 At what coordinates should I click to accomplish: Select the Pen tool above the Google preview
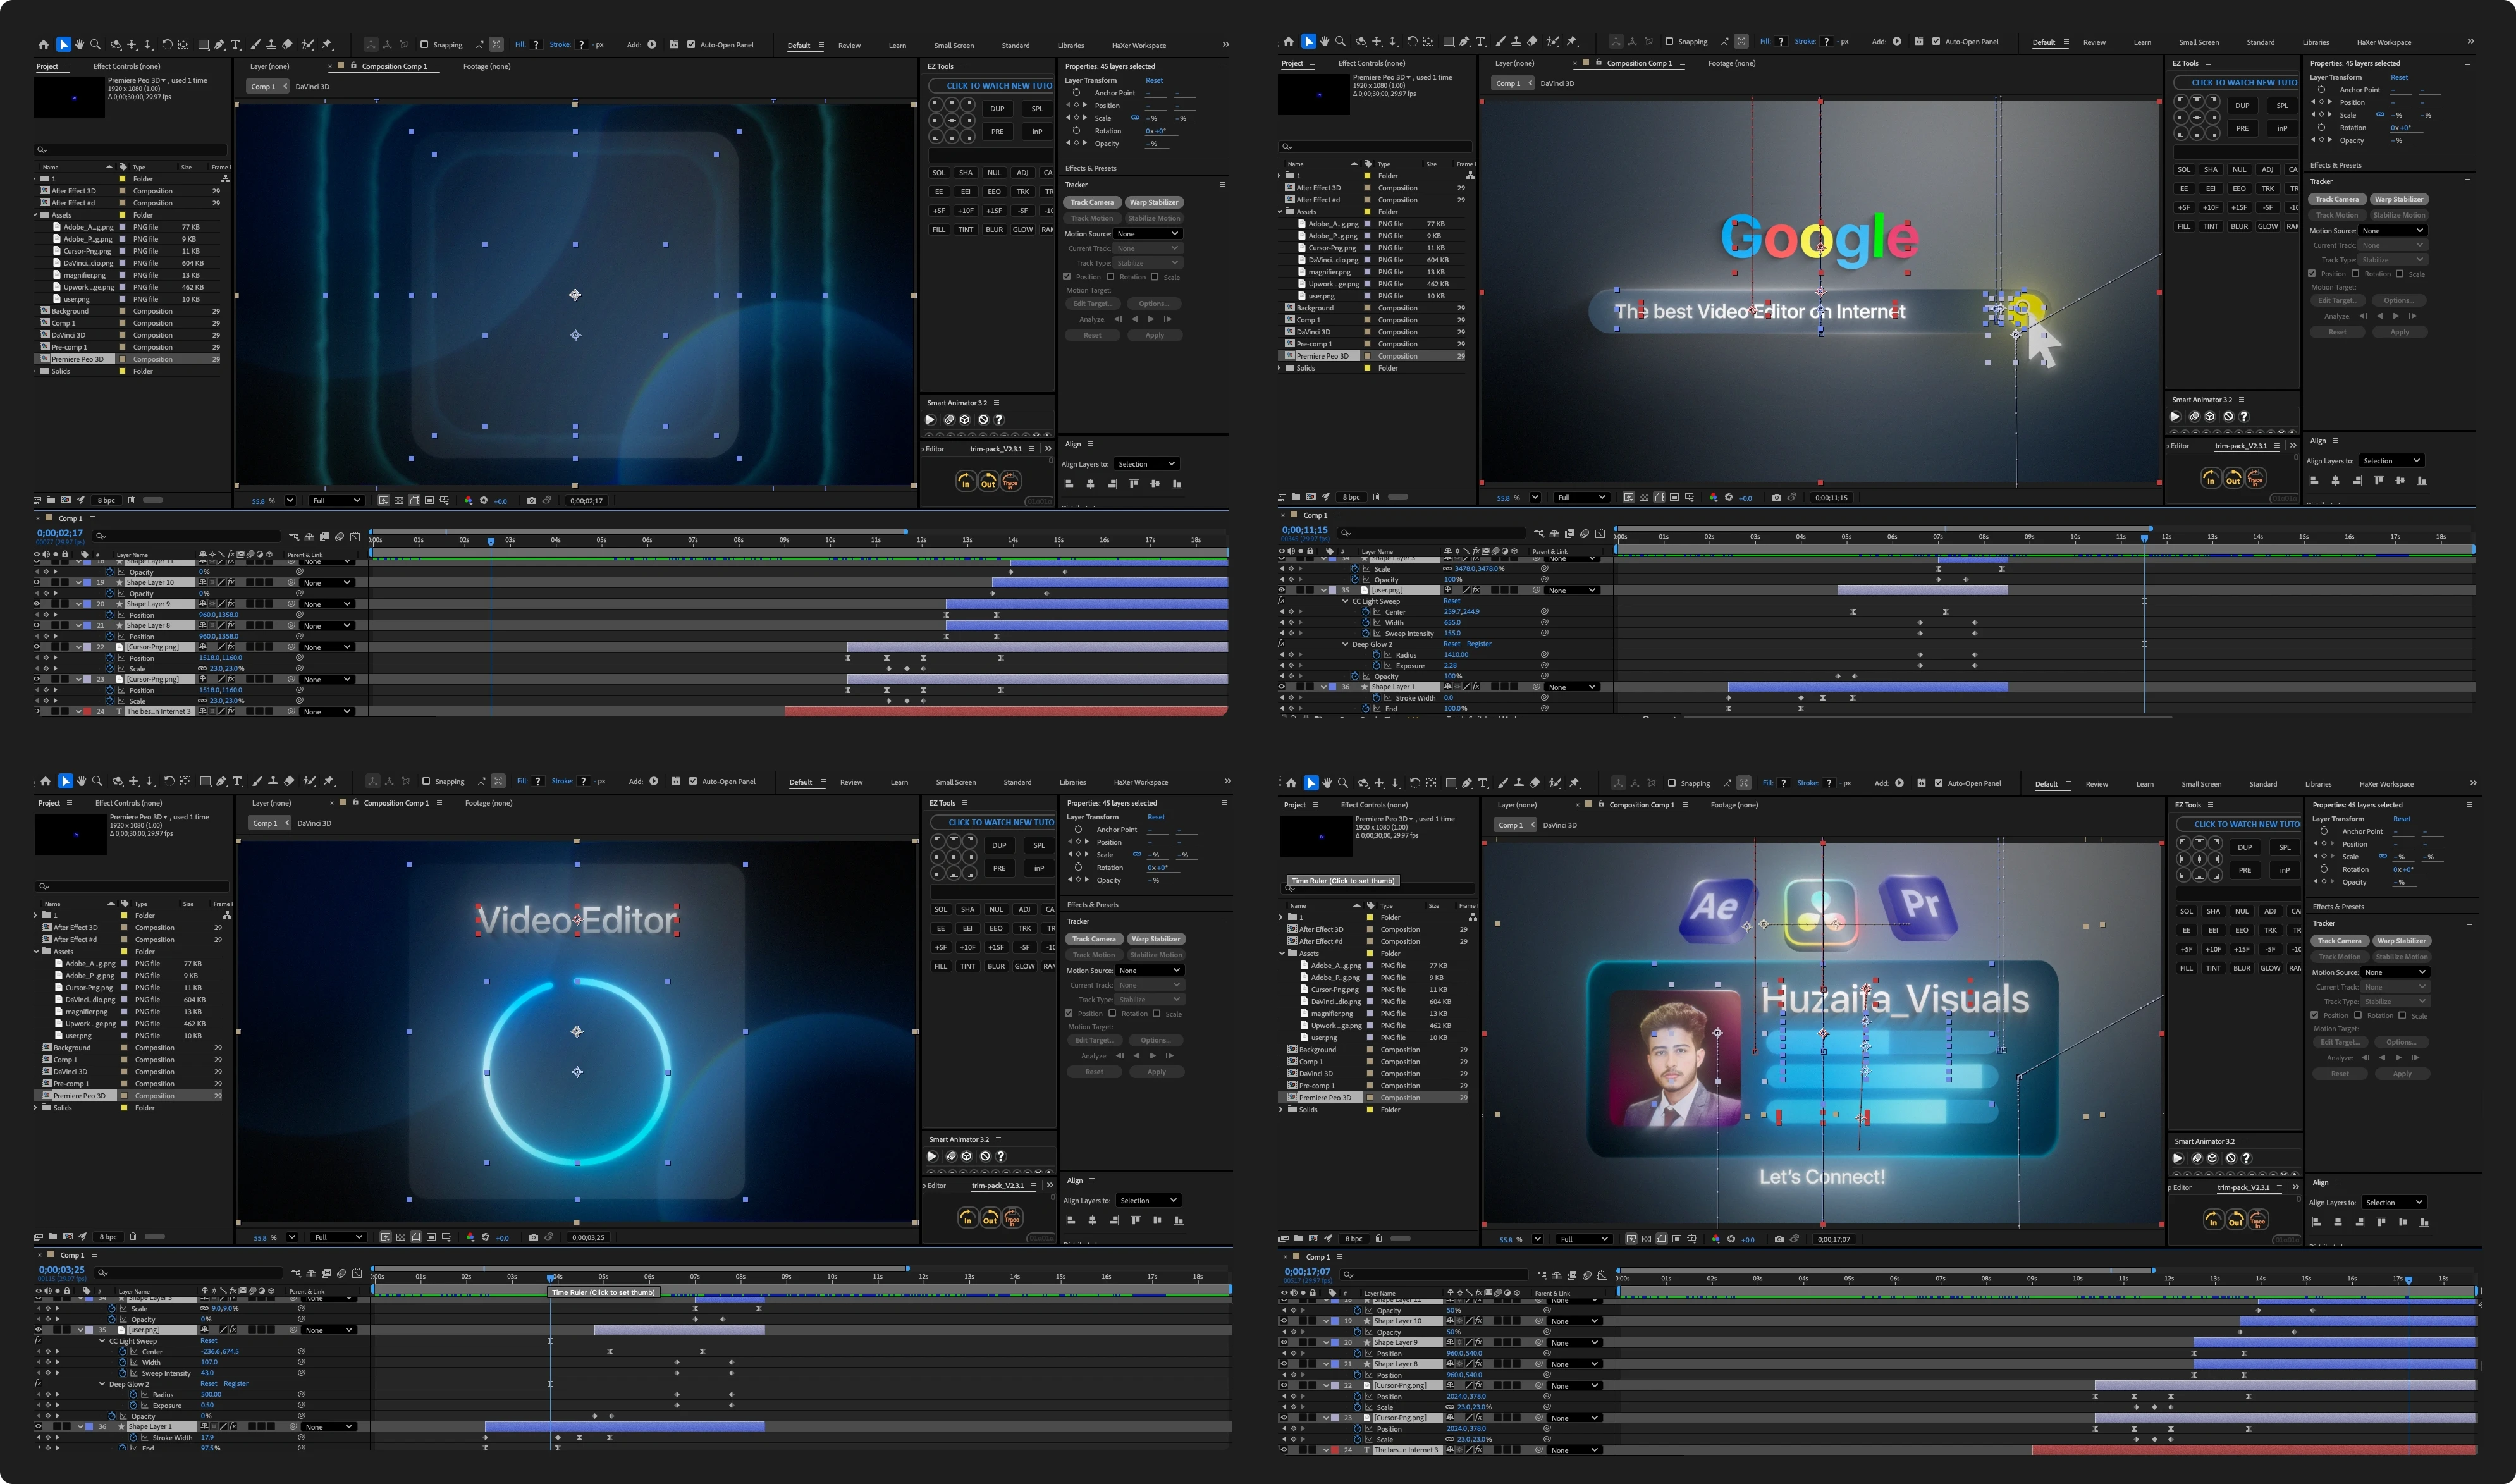pyautogui.click(x=1464, y=42)
